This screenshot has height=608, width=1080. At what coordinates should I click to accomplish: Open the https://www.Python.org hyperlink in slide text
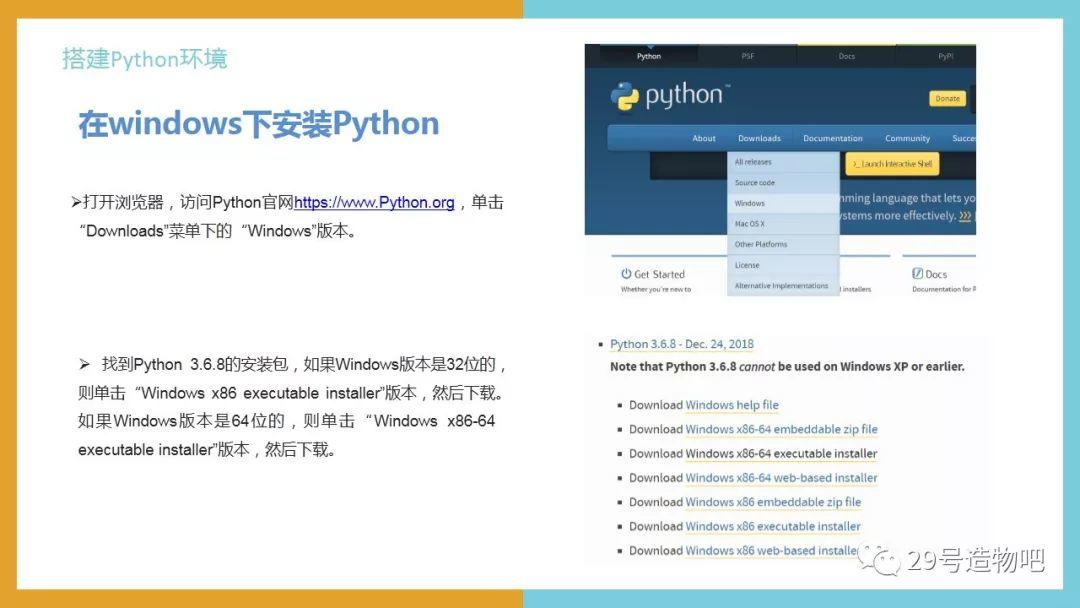pyautogui.click(x=374, y=202)
